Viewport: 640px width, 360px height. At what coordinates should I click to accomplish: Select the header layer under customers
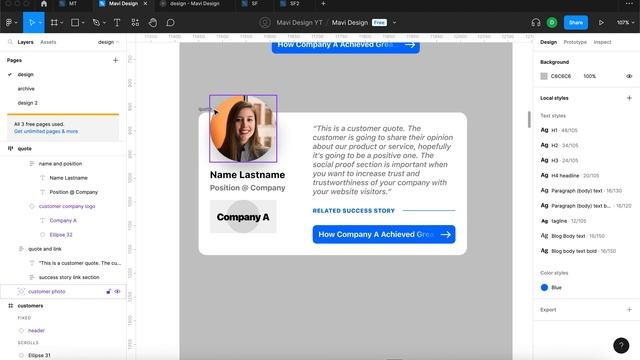tap(36, 331)
